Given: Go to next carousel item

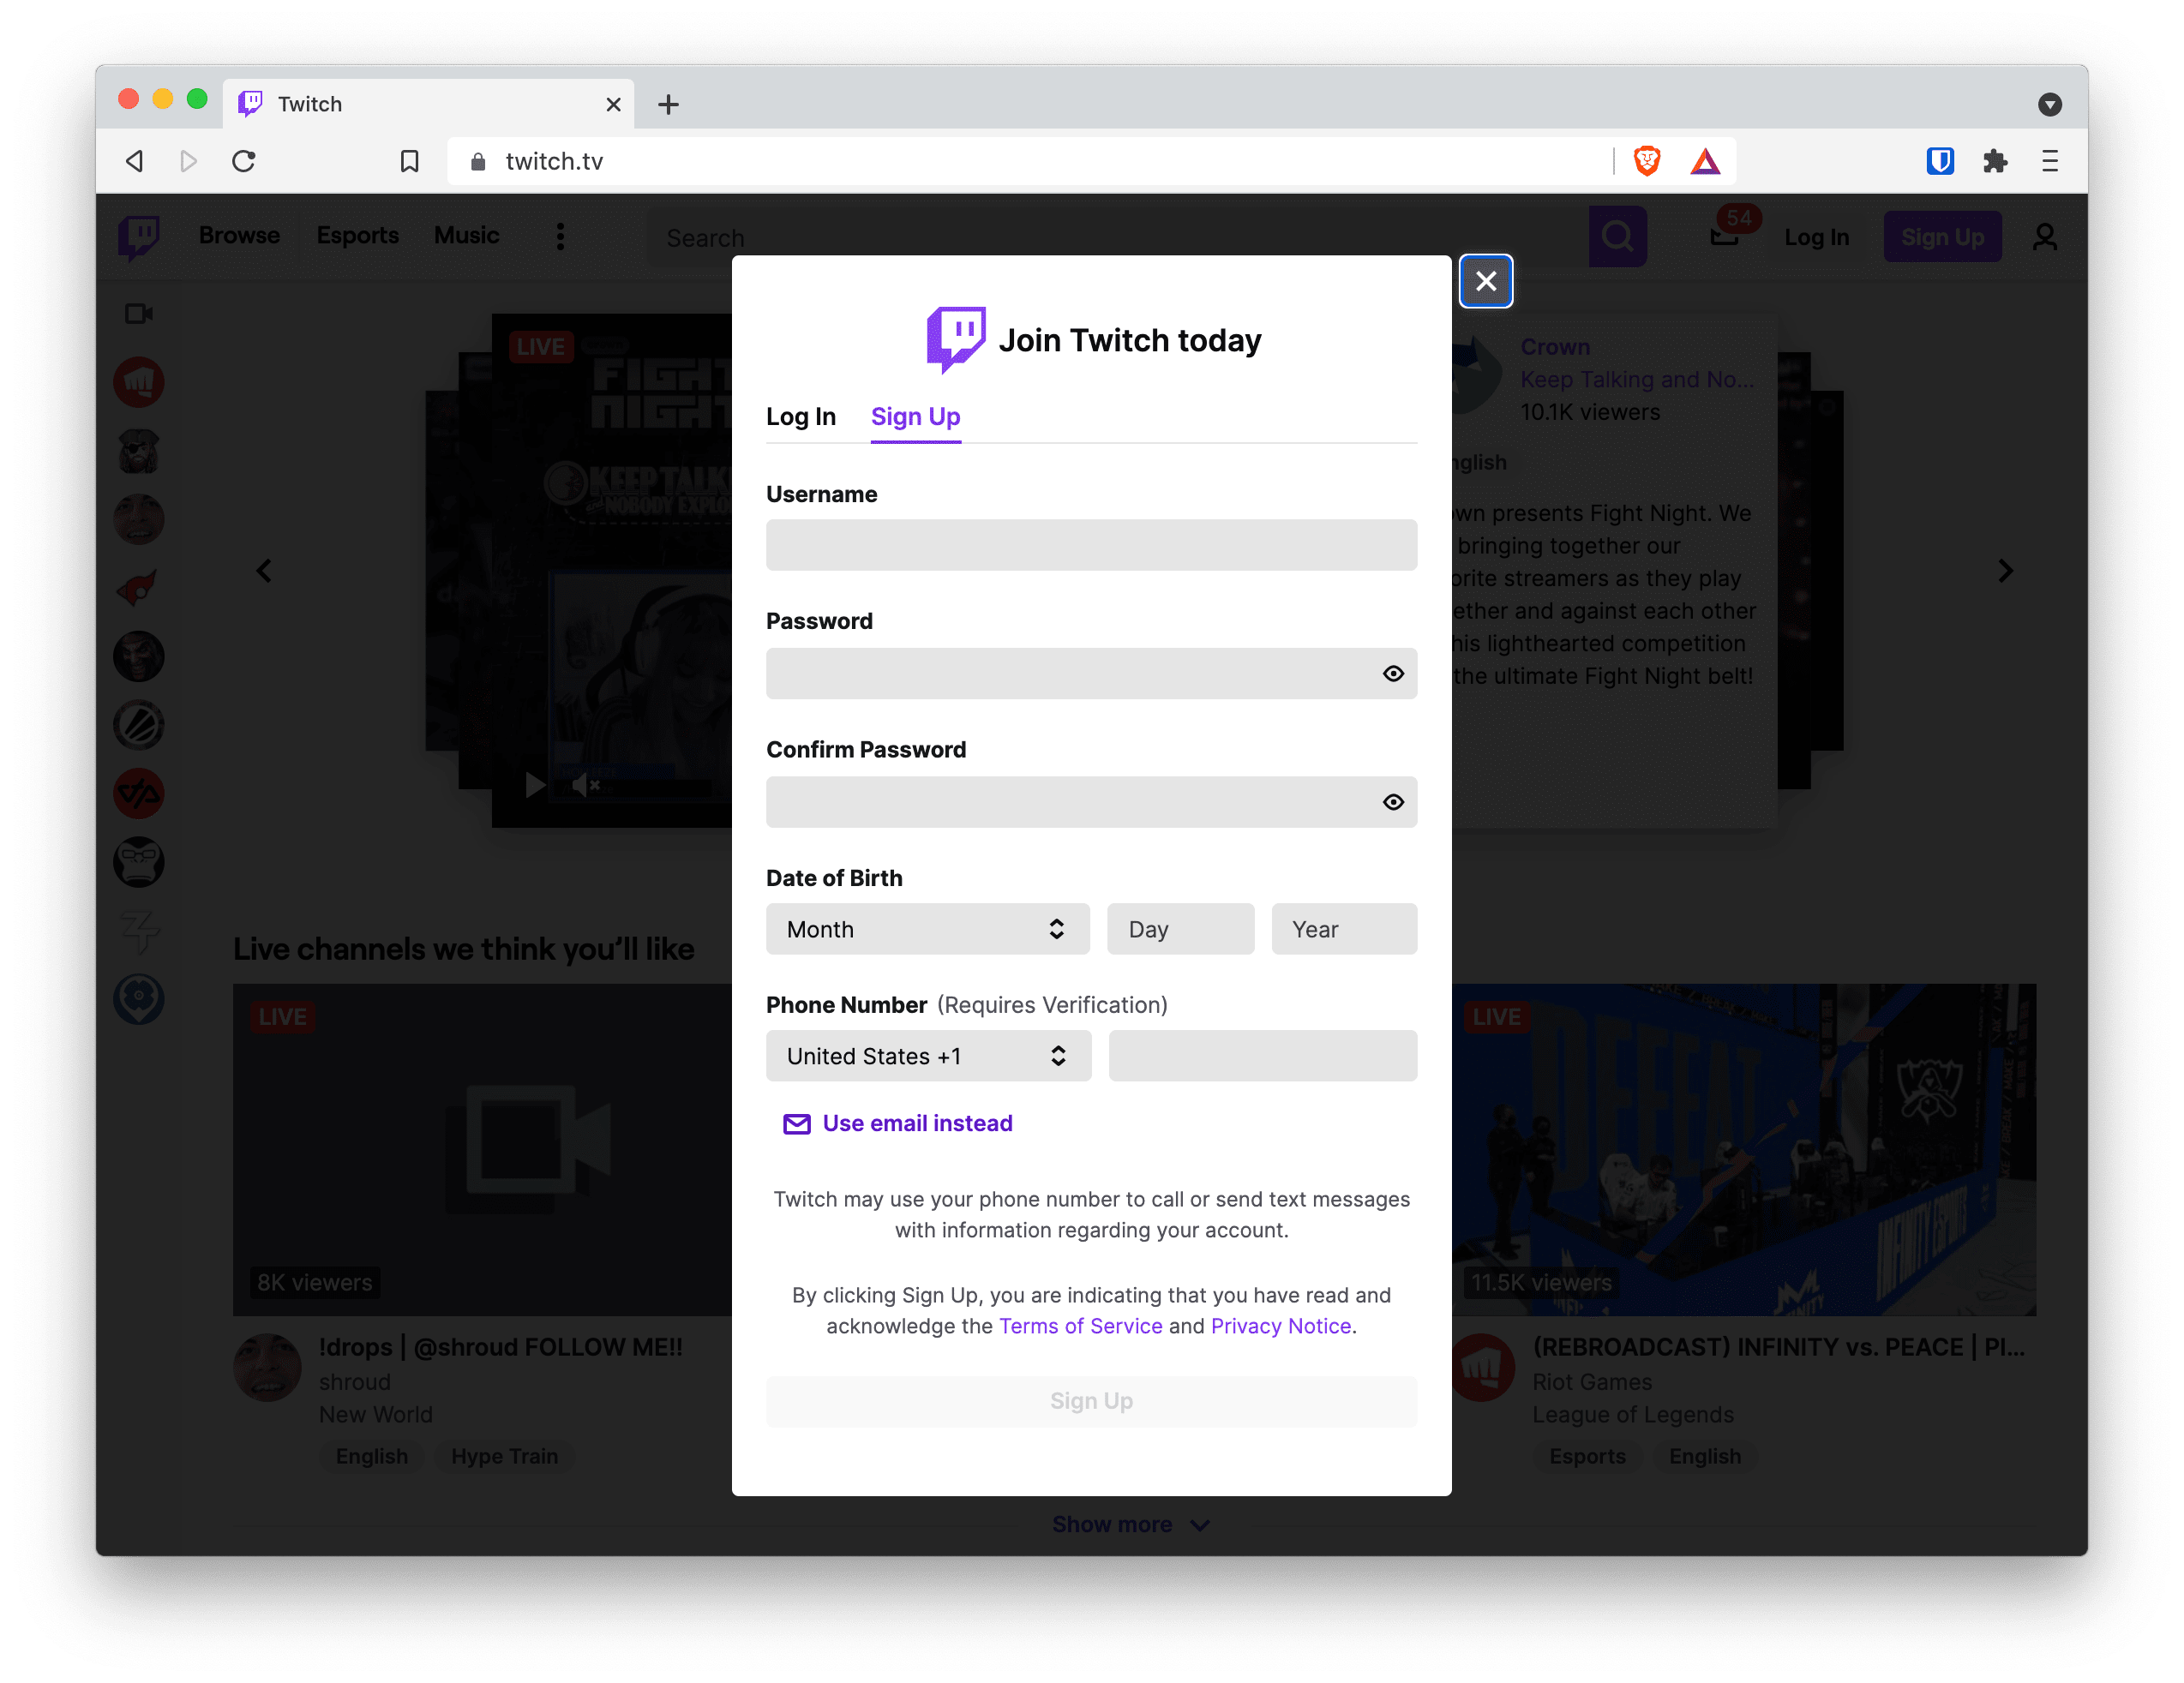Looking at the screenshot, I should click(2005, 571).
